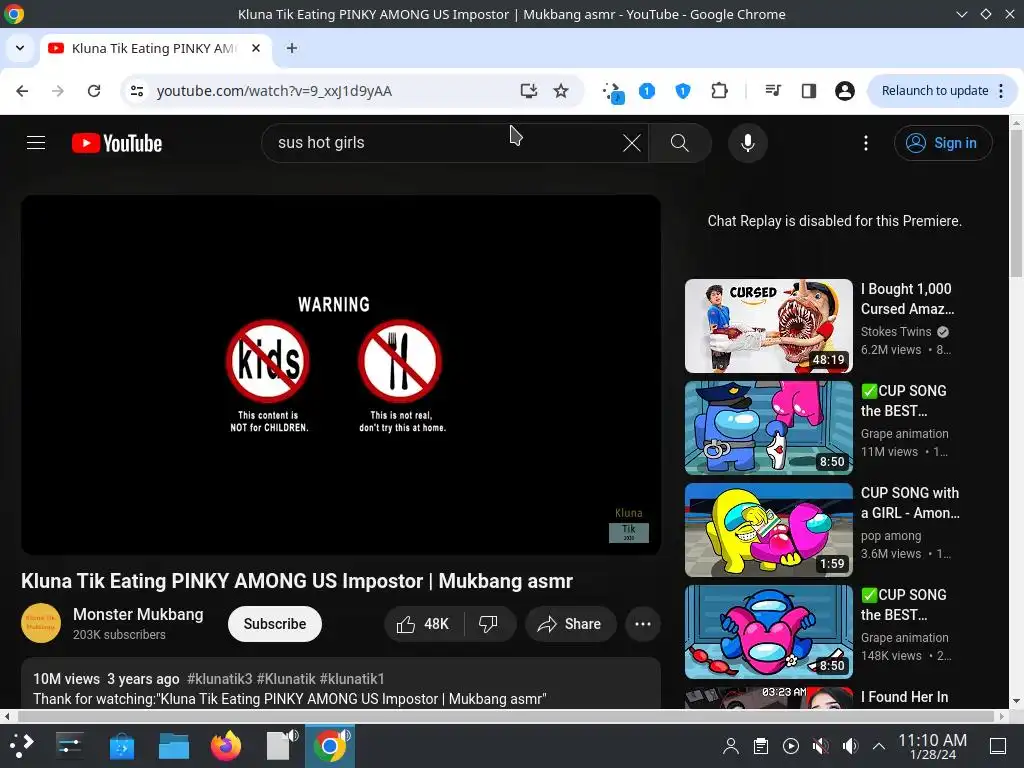Click Relaunch to update

coord(935,91)
